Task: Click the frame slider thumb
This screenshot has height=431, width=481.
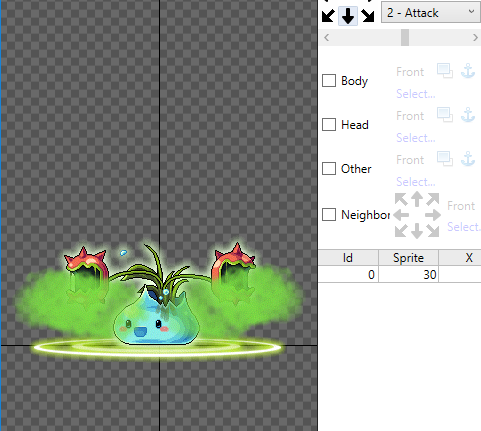Action: [x=405, y=37]
